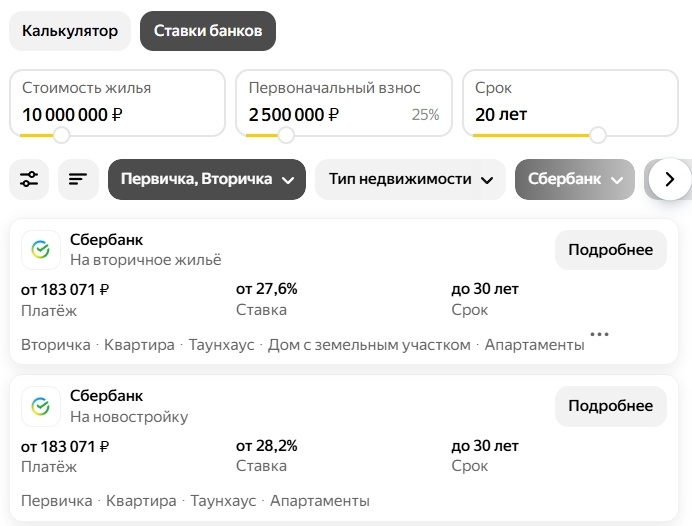Switch to the Калькулятор tab
This screenshot has width=692, height=526.
coord(70,31)
